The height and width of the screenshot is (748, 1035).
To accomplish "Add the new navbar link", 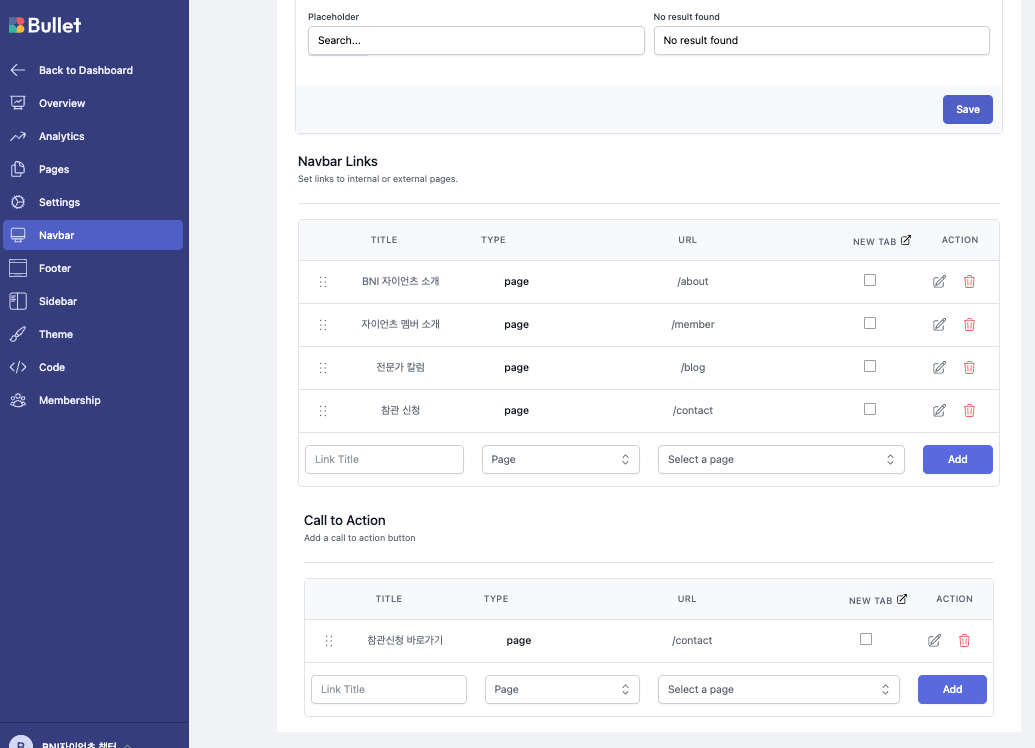I will click(x=958, y=459).
